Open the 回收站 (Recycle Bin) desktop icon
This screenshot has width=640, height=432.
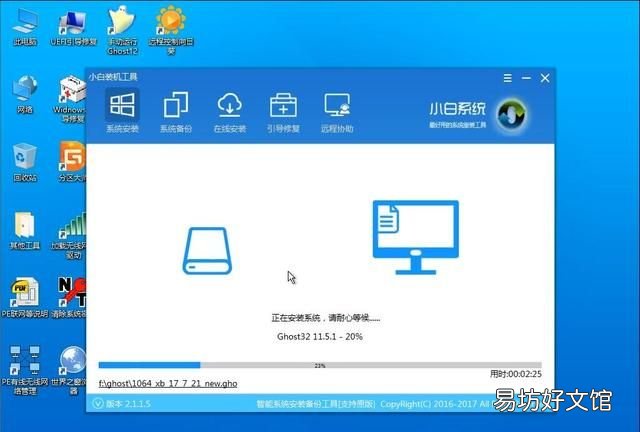click(24, 163)
